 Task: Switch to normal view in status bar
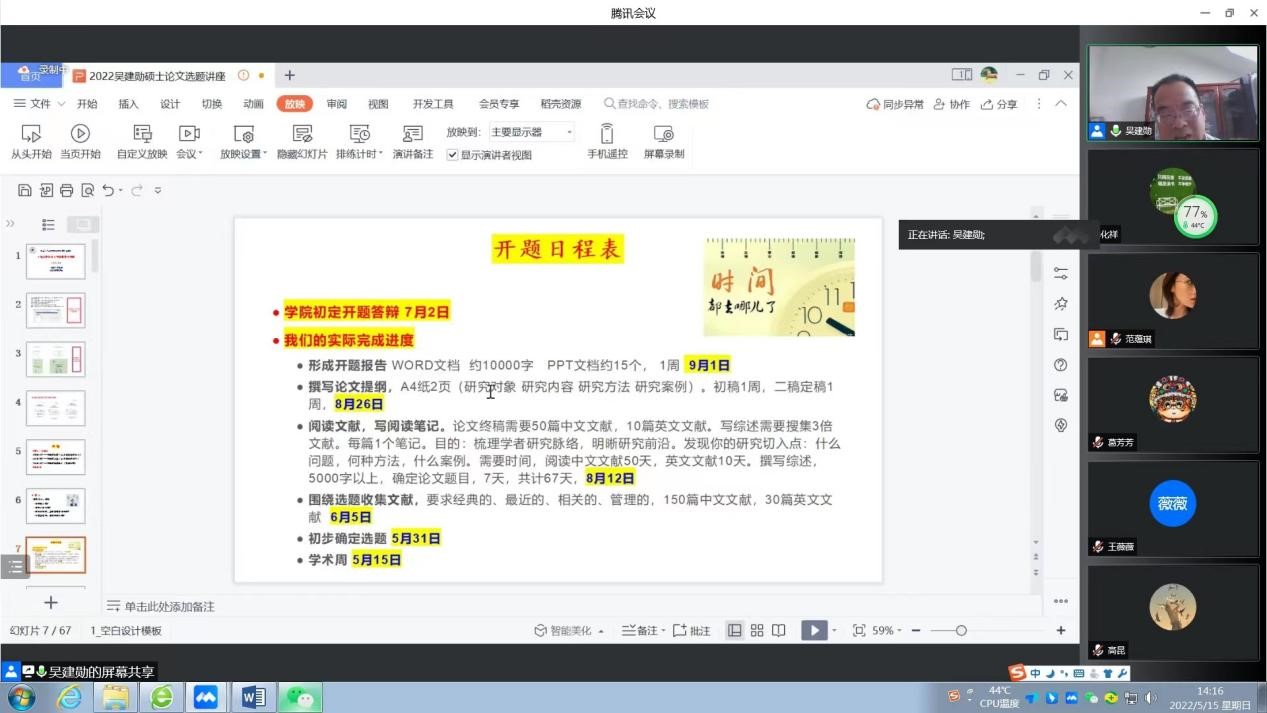coord(735,630)
